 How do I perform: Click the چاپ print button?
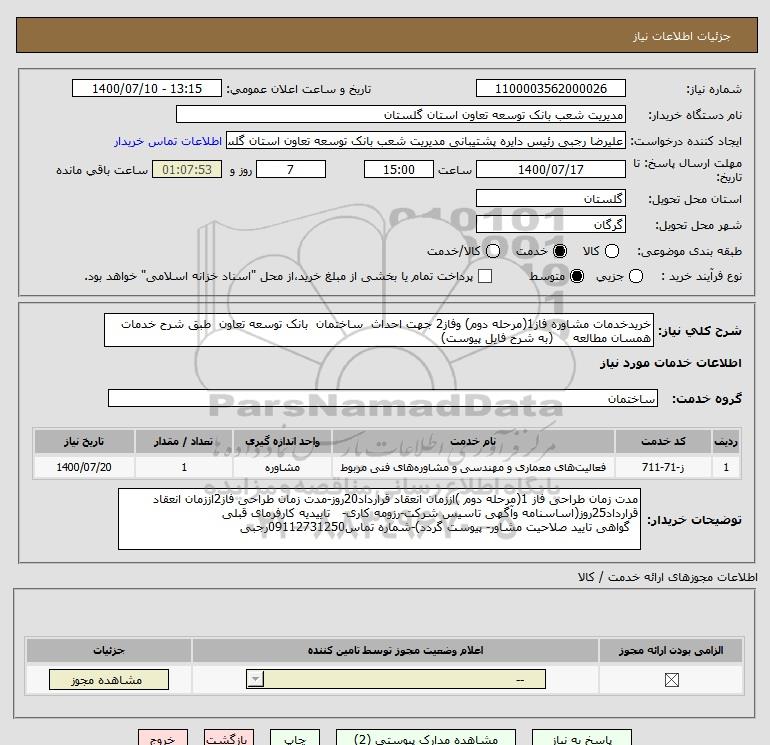(x=295, y=738)
